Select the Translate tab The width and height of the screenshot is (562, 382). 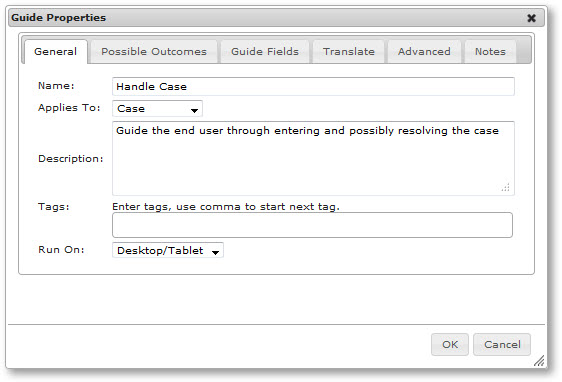tap(349, 52)
